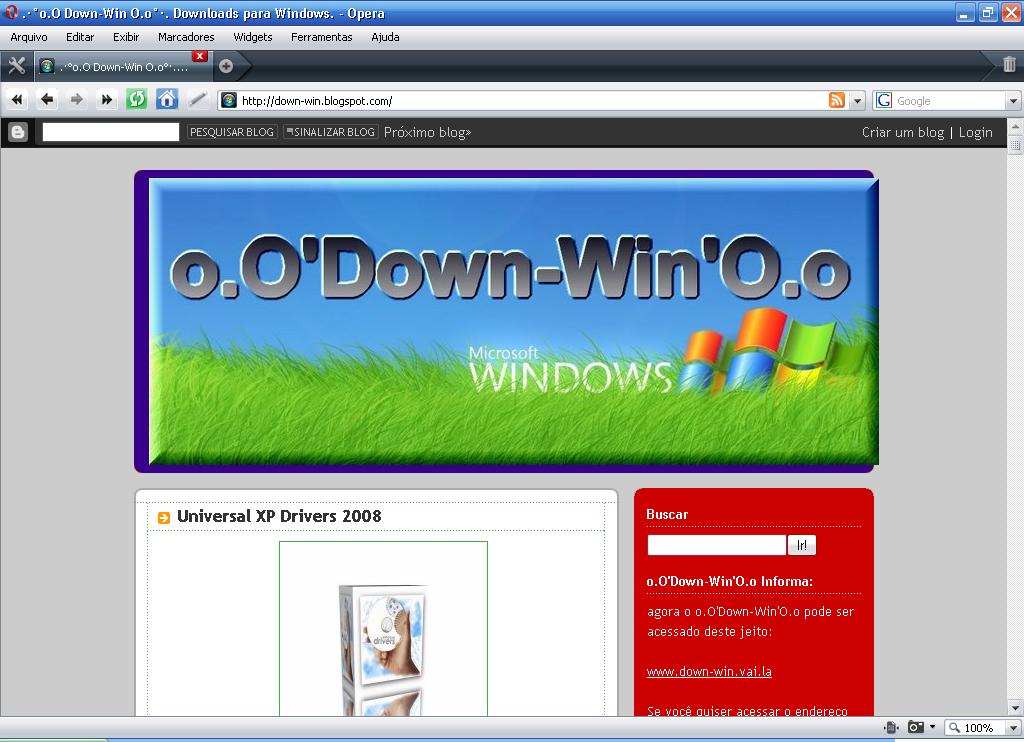The width and height of the screenshot is (1024, 742).
Task: Click the Buscar search input field
Action: point(716,545)
